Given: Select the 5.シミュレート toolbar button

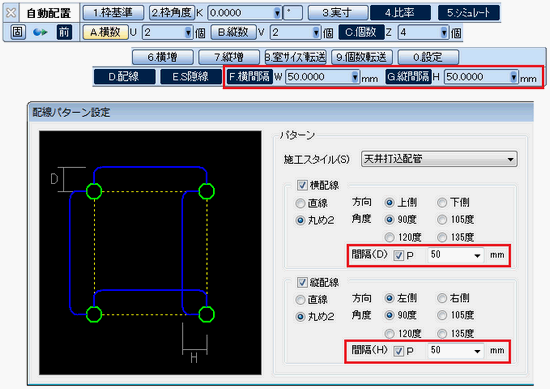Looking at the screenshot, I should 468,13.
